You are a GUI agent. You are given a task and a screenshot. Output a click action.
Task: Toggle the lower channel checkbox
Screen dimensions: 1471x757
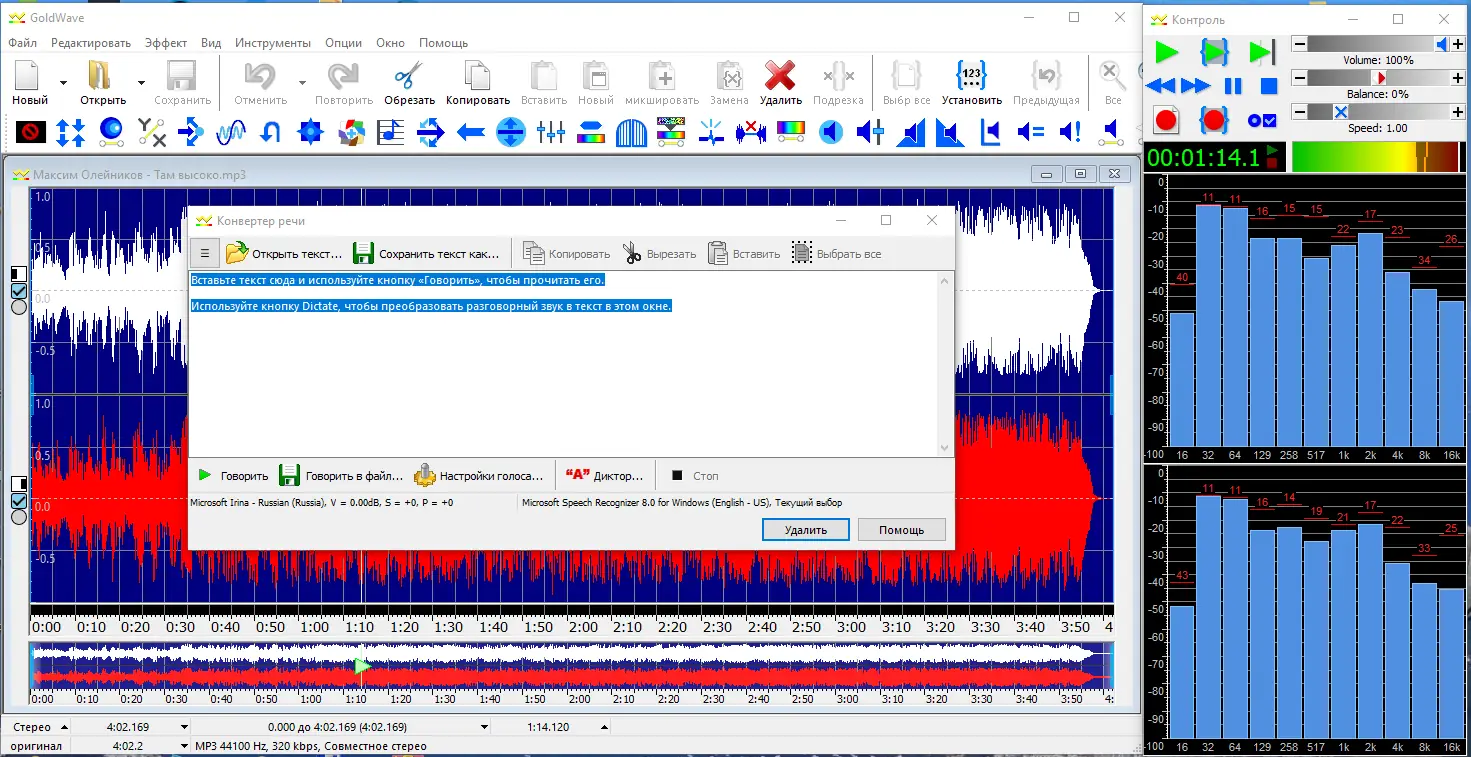[x=18, y=501]
